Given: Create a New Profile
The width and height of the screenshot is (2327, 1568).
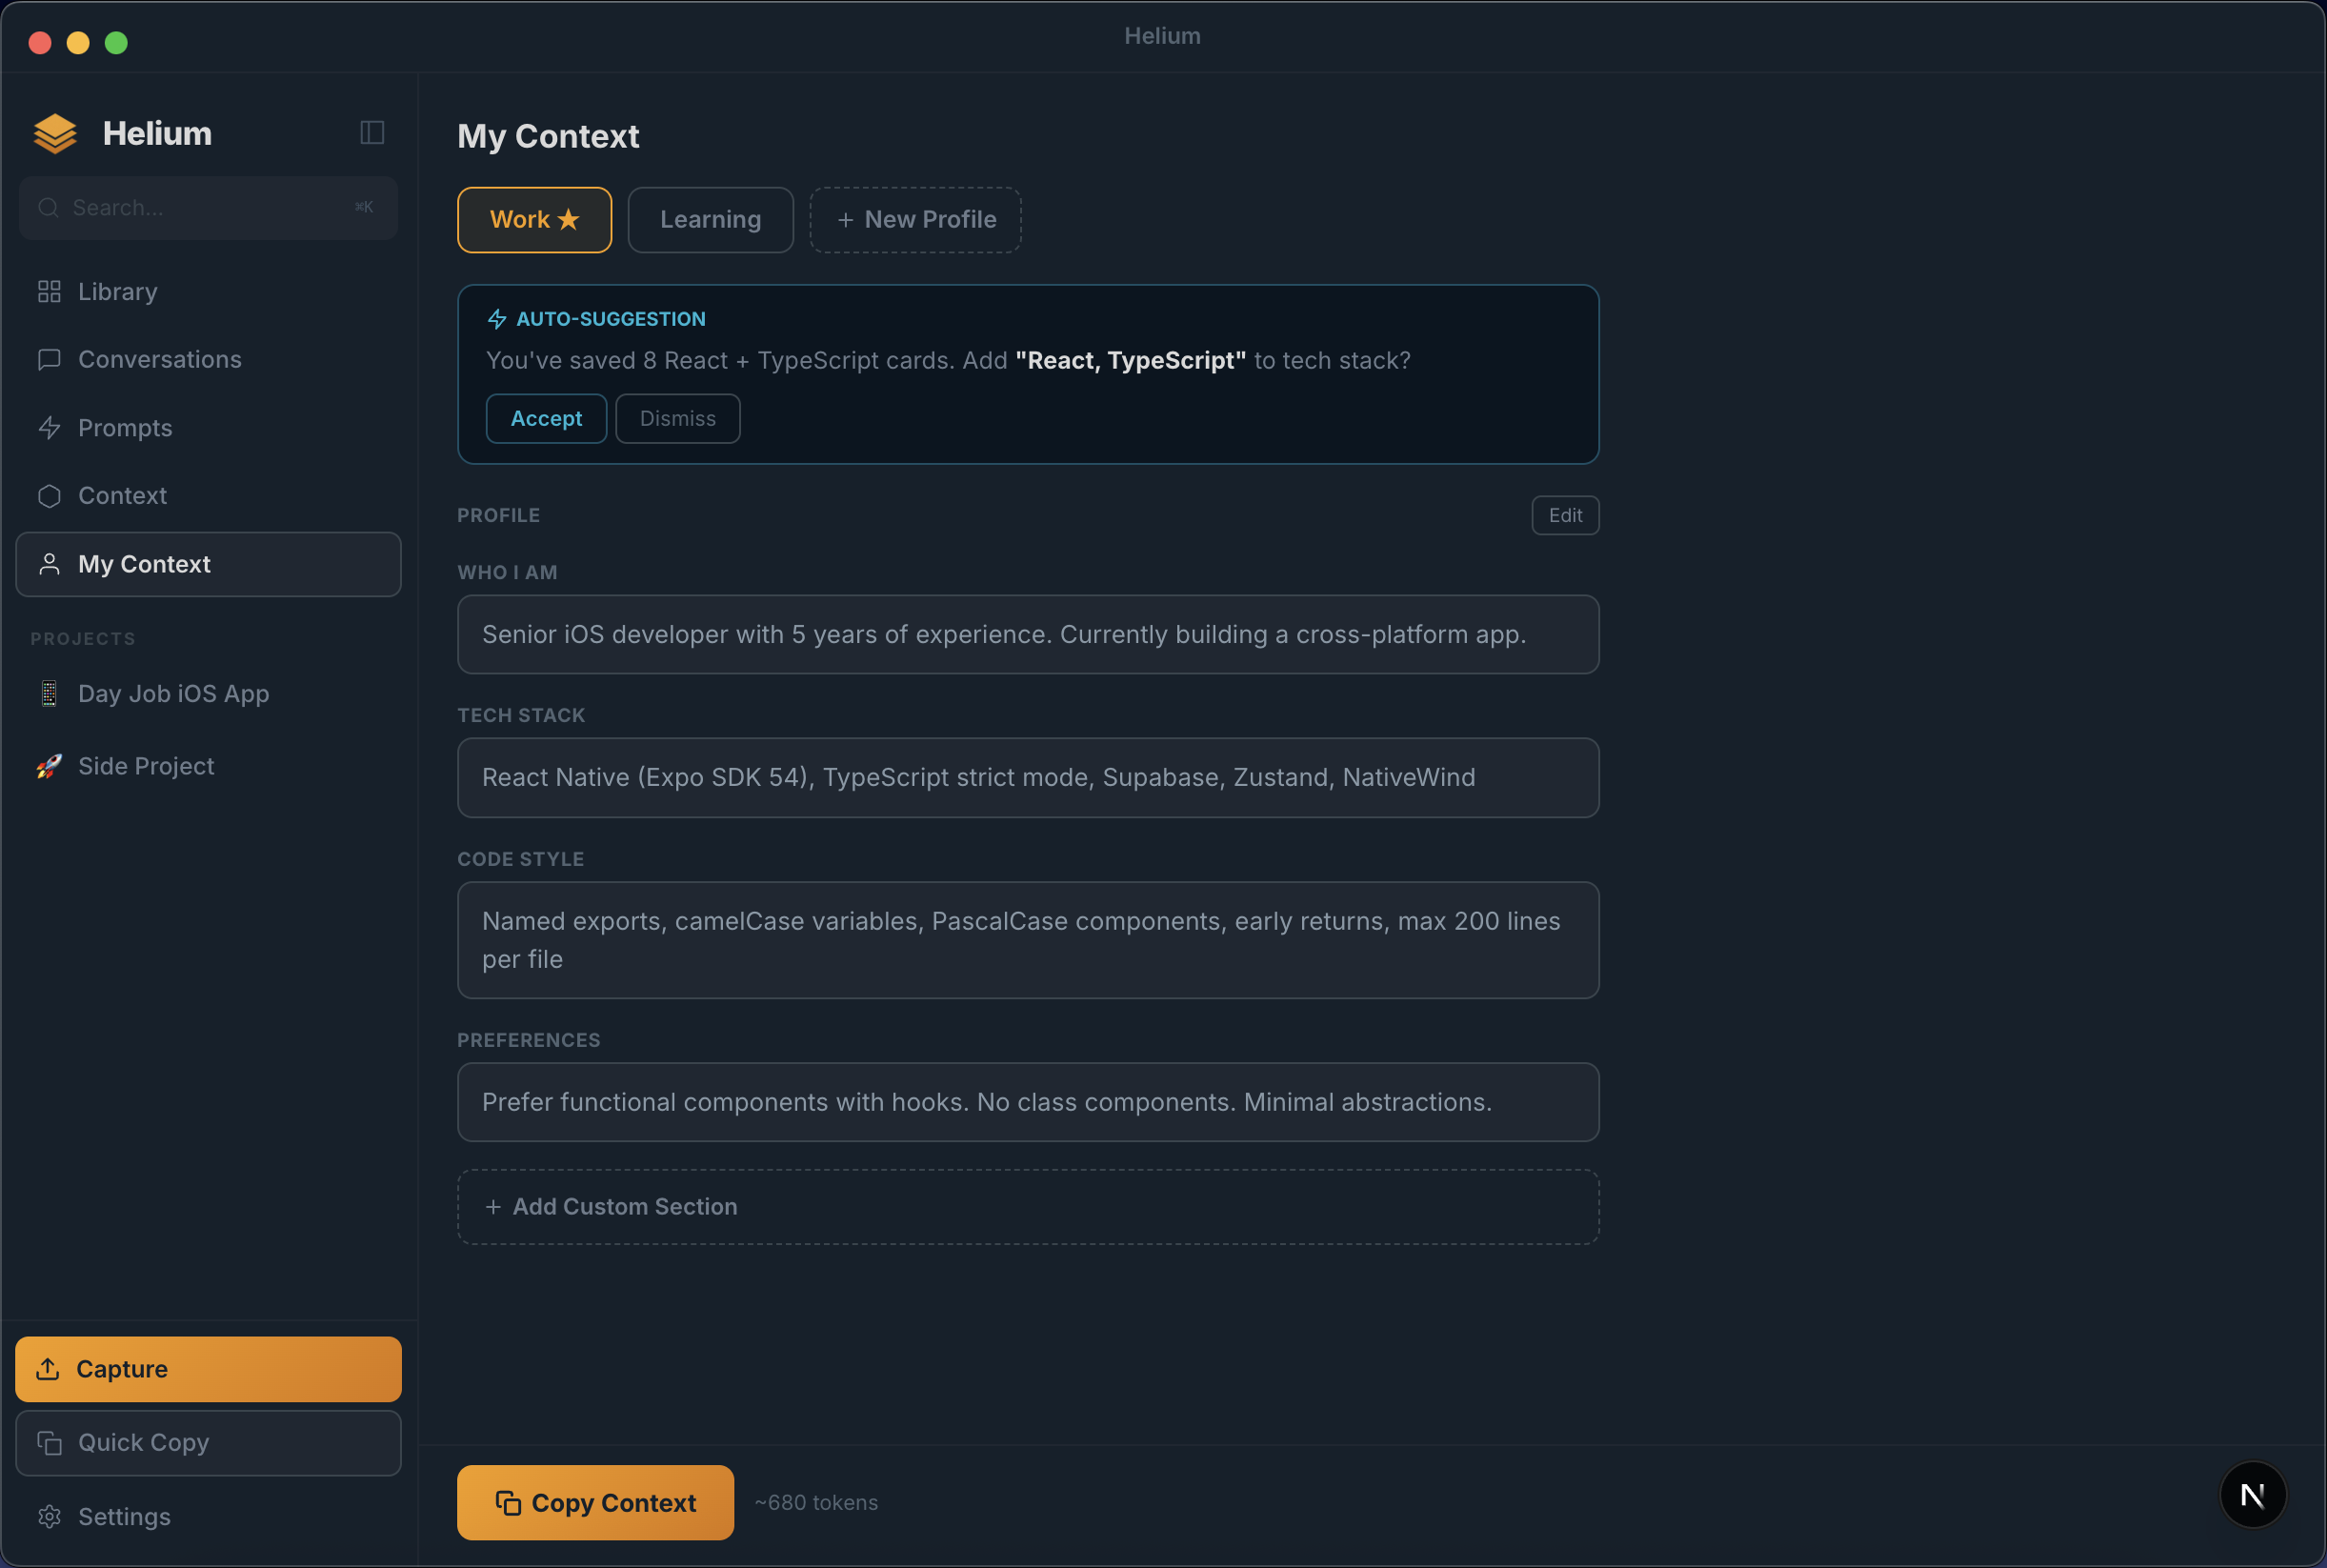Looking at the screenshot, I should [x=914, y=219].
